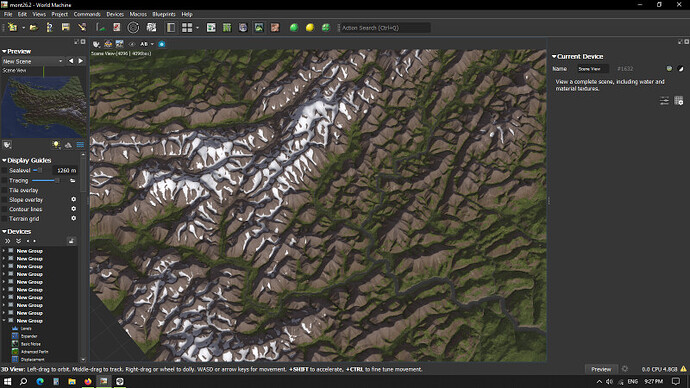Viewport: 690px width, 388px height.
Task: Click the yellow sphere build button
Action: tap(310, 27)
